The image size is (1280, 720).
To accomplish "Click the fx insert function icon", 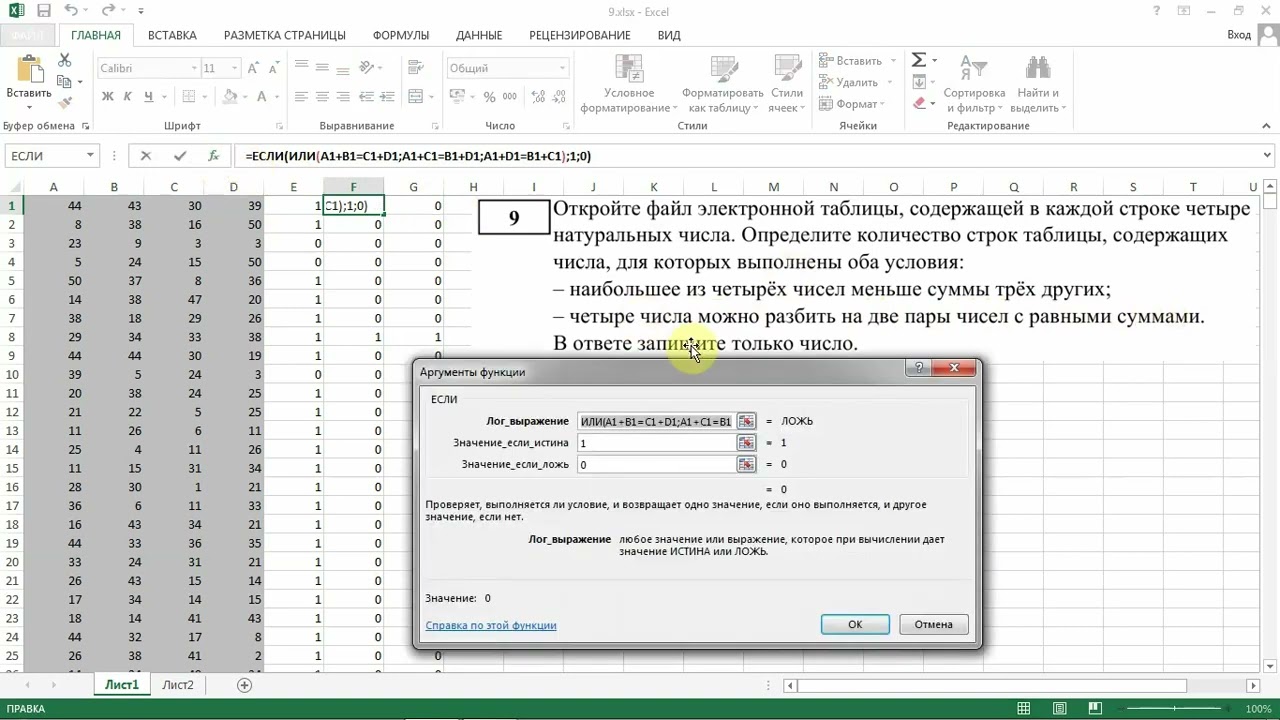I will coord(213,156).
